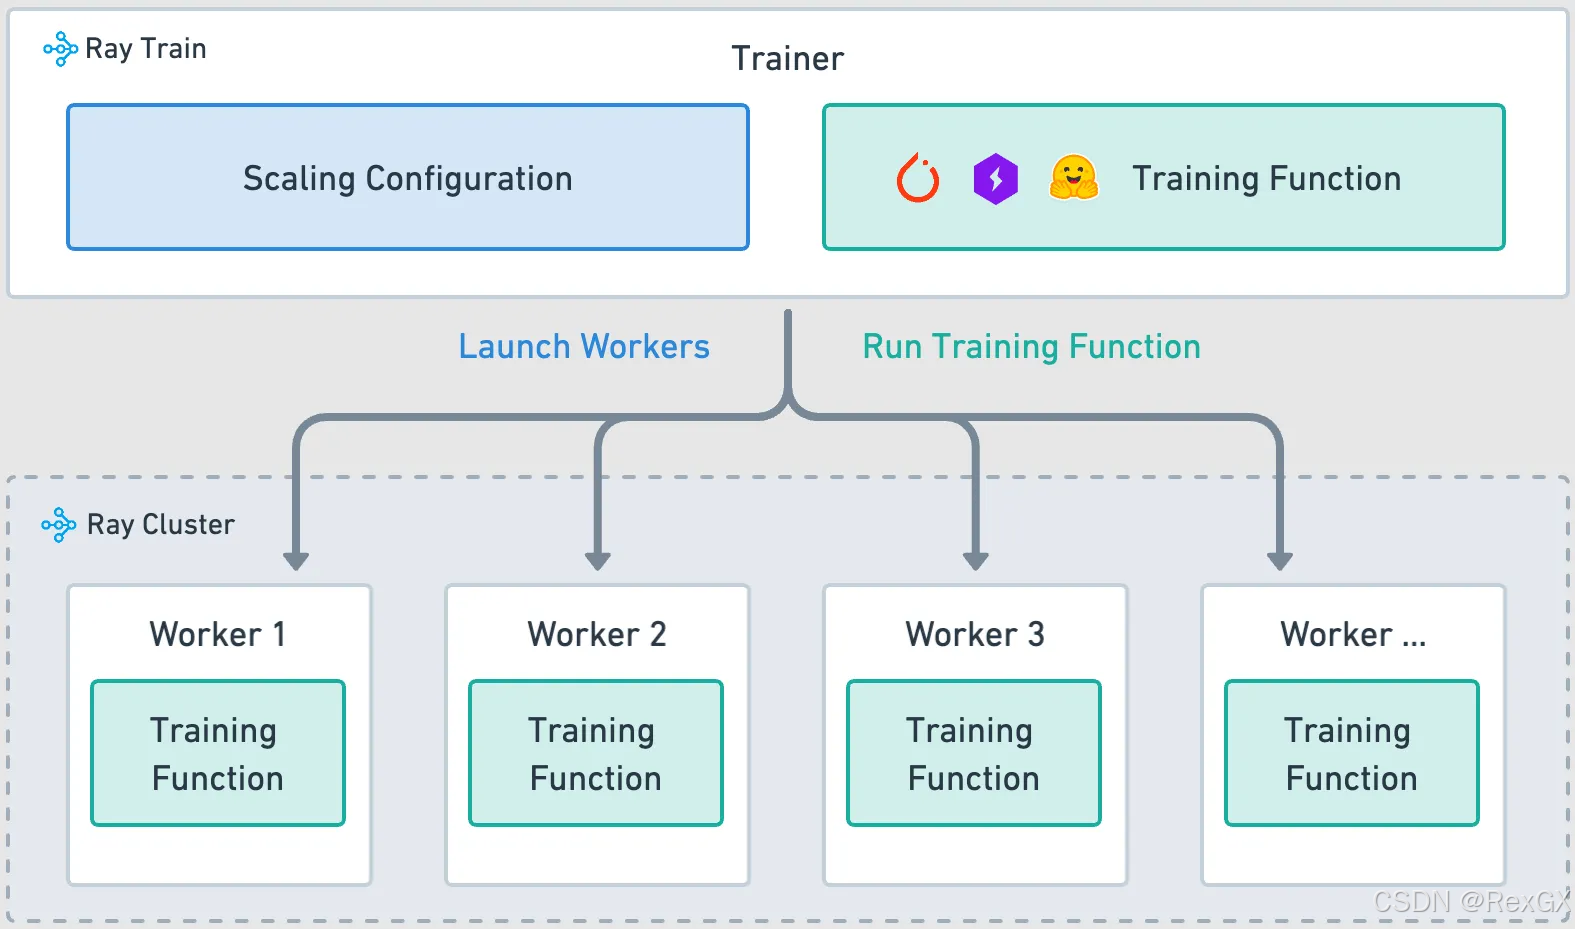The height and width of the screenshot is (929, 1575).
Task: Select Training Function box in Worker 2
Action: [596, 753]
